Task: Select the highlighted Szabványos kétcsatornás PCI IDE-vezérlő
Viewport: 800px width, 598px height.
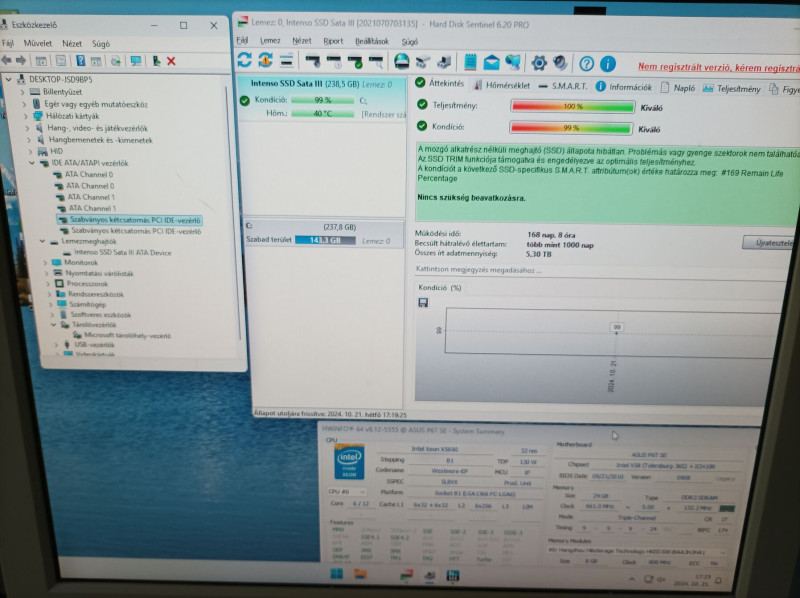Action: tap(130, 220)
